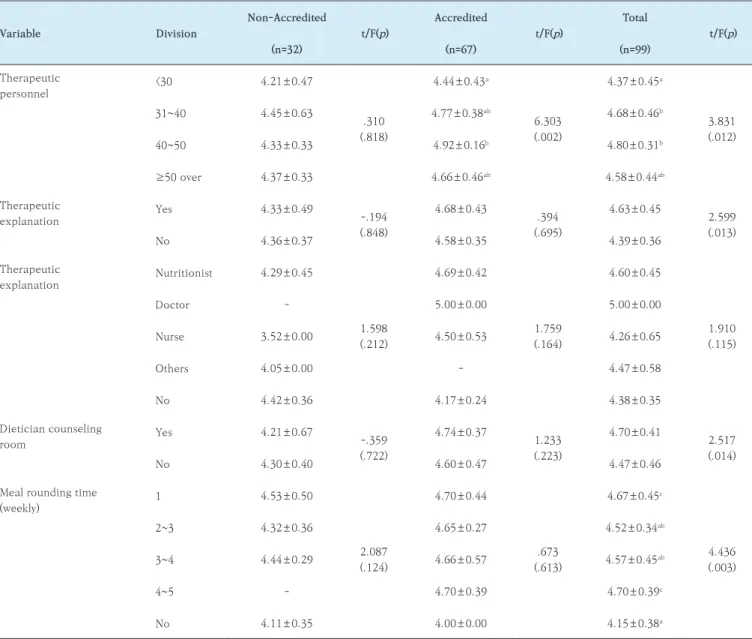Select the 'Variable' column header
This screenshot has height=639, width=752.
20,34
